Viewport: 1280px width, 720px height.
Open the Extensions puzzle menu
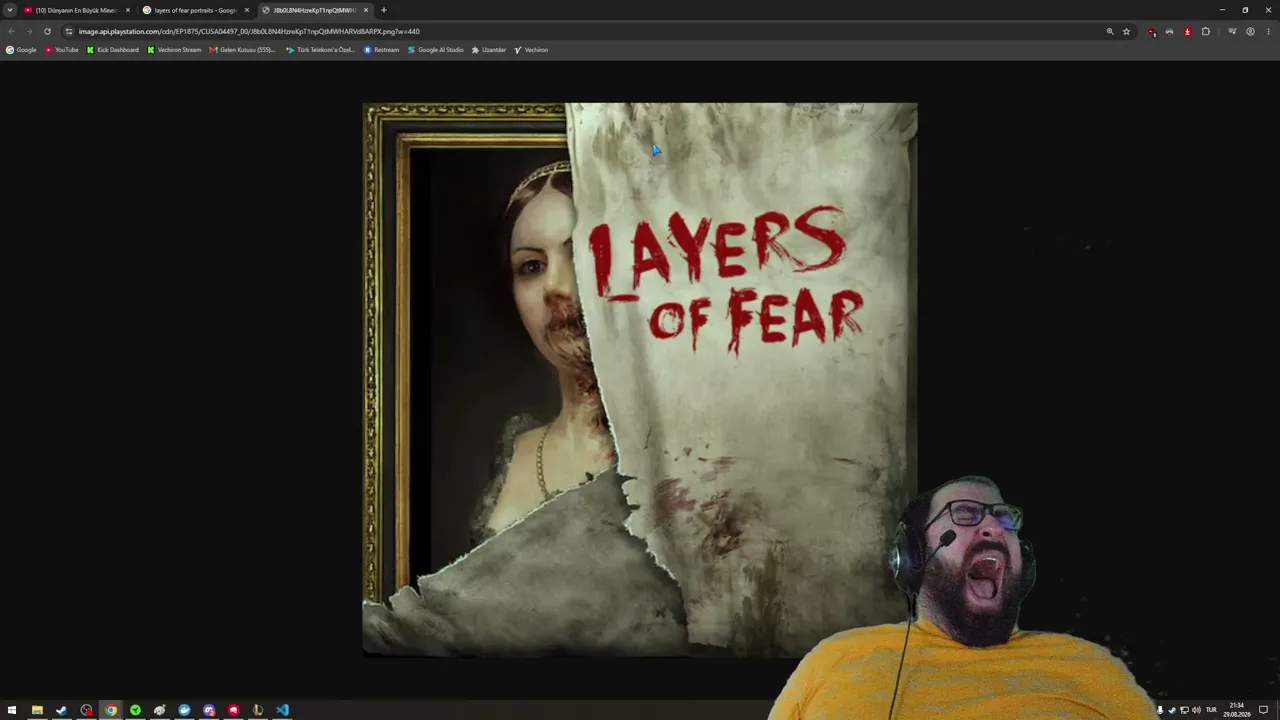(1206, 31)
